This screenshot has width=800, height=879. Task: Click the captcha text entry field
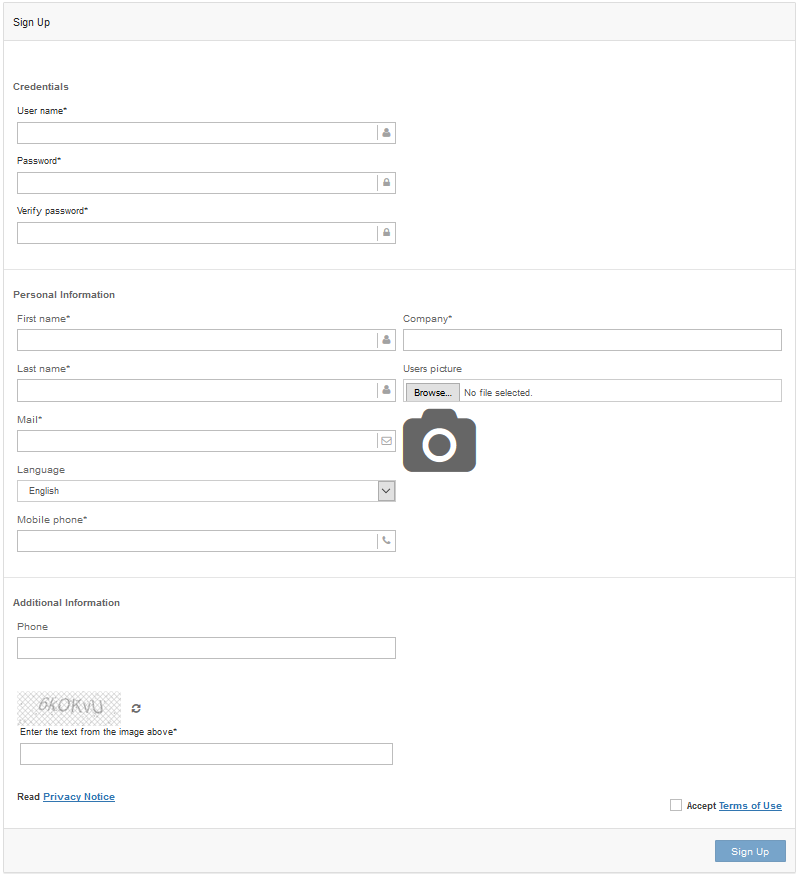pyautogui.click(x=206, y=754)
